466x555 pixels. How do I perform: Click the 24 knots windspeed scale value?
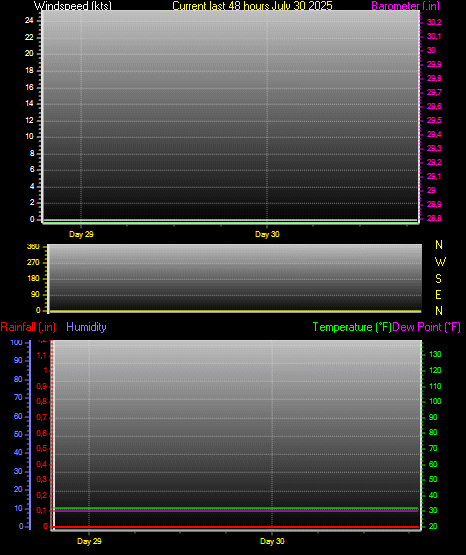tap(29, 21)
